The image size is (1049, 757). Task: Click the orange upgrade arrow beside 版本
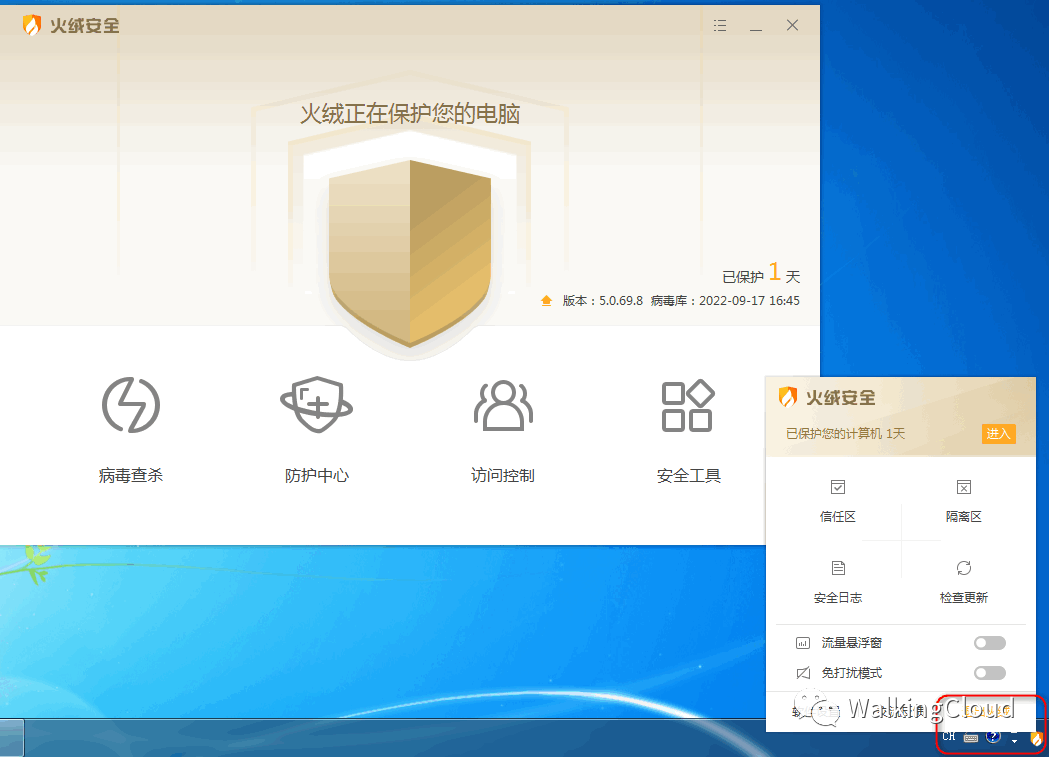(547, 301)
